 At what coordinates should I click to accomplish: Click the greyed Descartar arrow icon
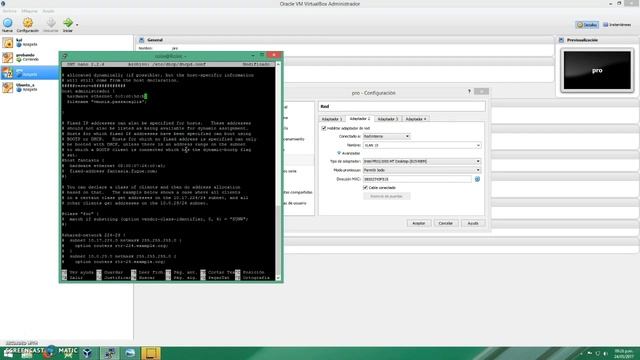click(x=51, y=24)
